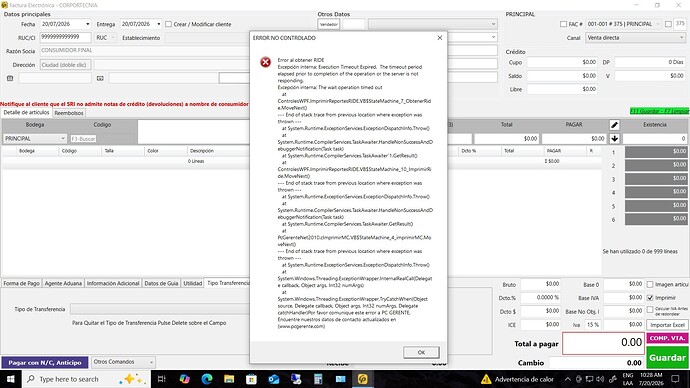Launch Copilot from the taskbar
690x388 pixels.
(184, 379)
